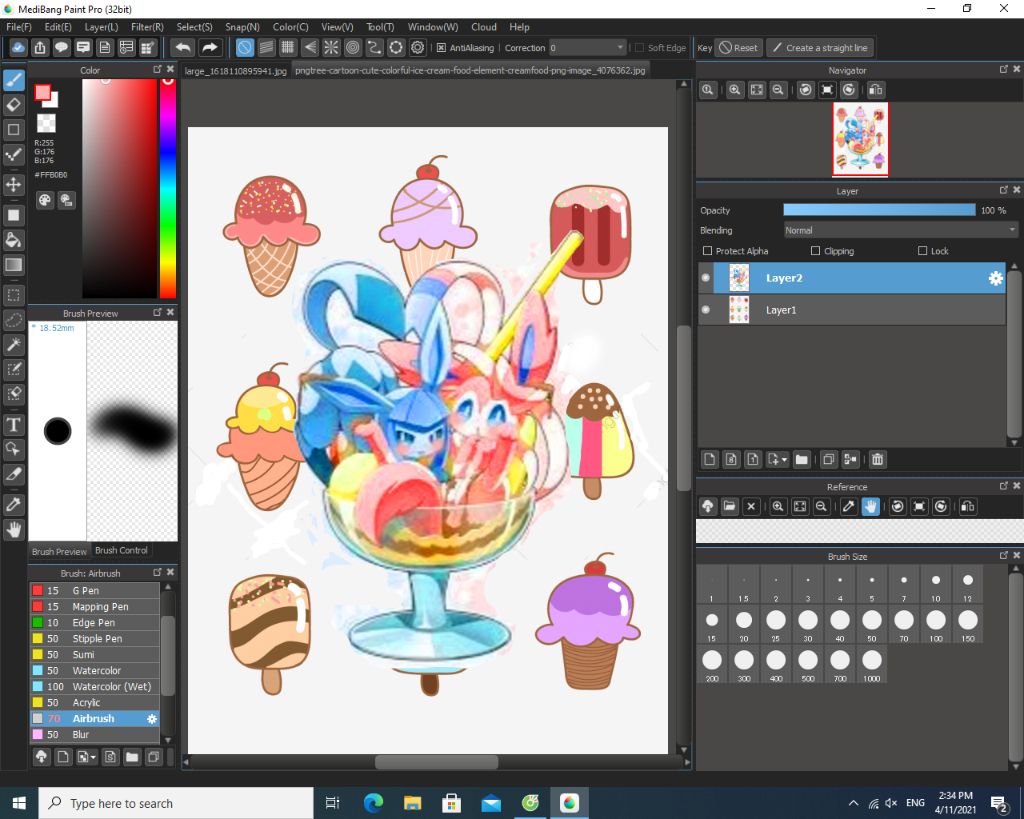This screenshot has width=1024, height=819.
Task: Select the Hand tool in left toolbar
Action: [14, 530]
